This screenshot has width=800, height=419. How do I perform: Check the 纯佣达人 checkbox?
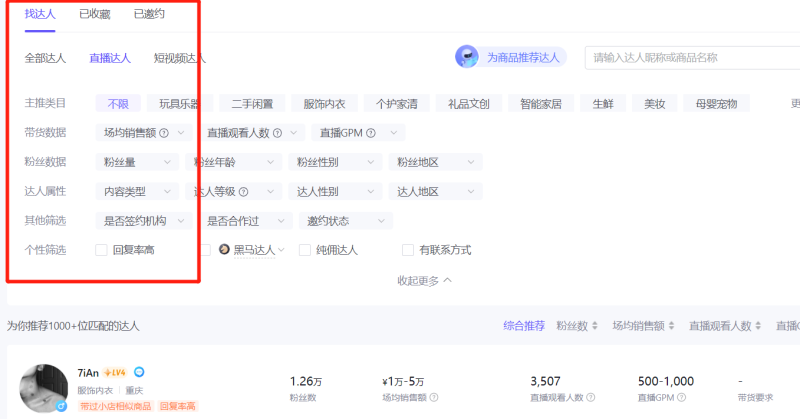click(305, 250)
